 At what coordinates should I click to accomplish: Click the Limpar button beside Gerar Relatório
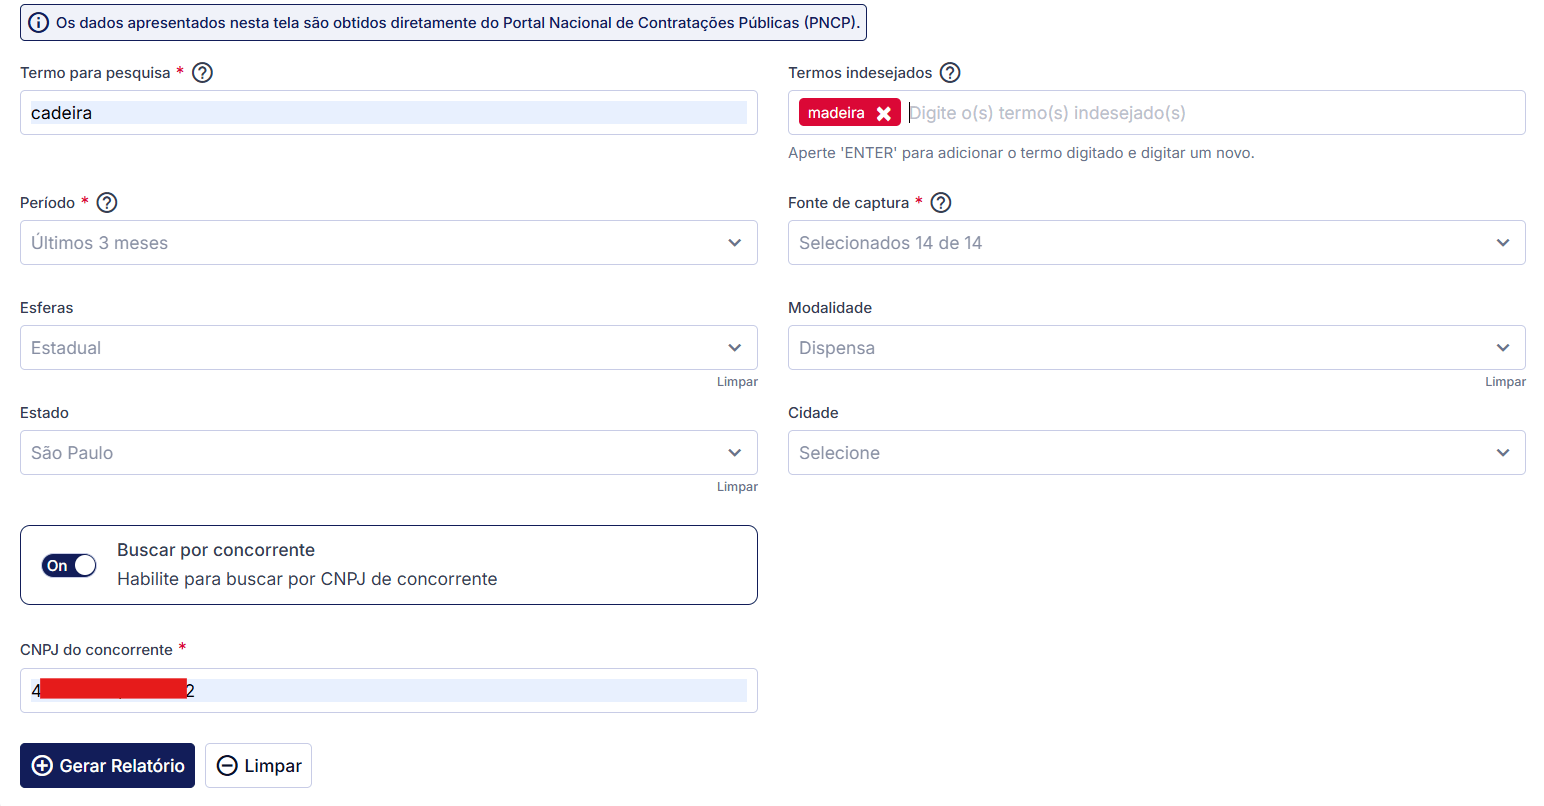pos(259,766)
